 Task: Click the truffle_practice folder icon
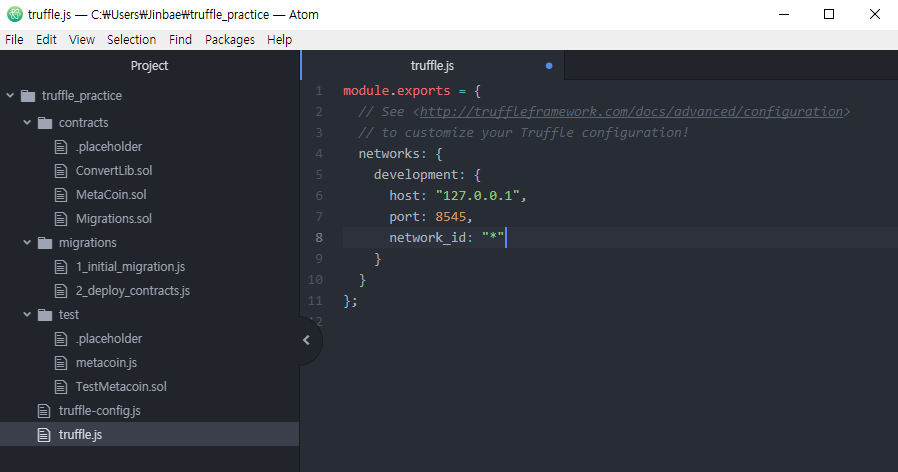pos(27,96)
